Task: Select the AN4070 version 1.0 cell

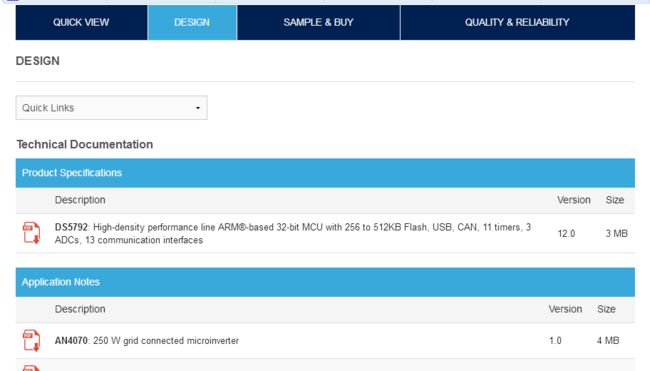Action: pos(555,341)
